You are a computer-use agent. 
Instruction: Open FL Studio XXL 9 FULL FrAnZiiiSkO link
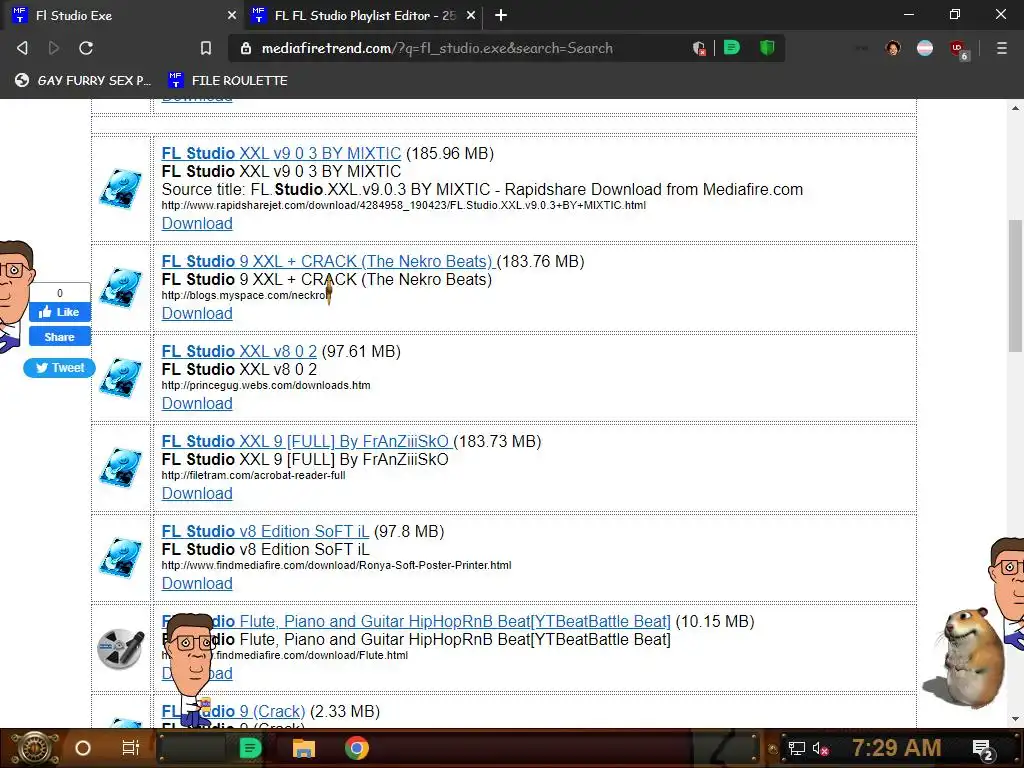pyautogui.click(x=307, y=441)
